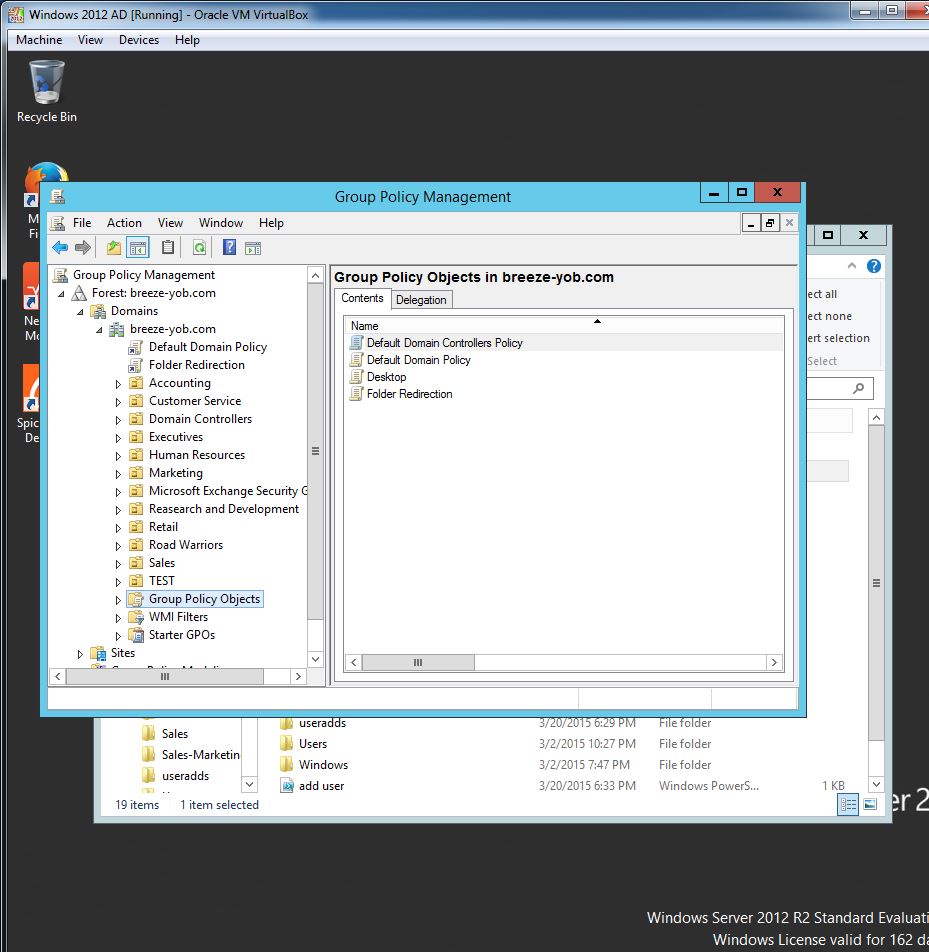Click the MMC console icon left of File menu
Screen dimensions: 929x952
(58, 223)
